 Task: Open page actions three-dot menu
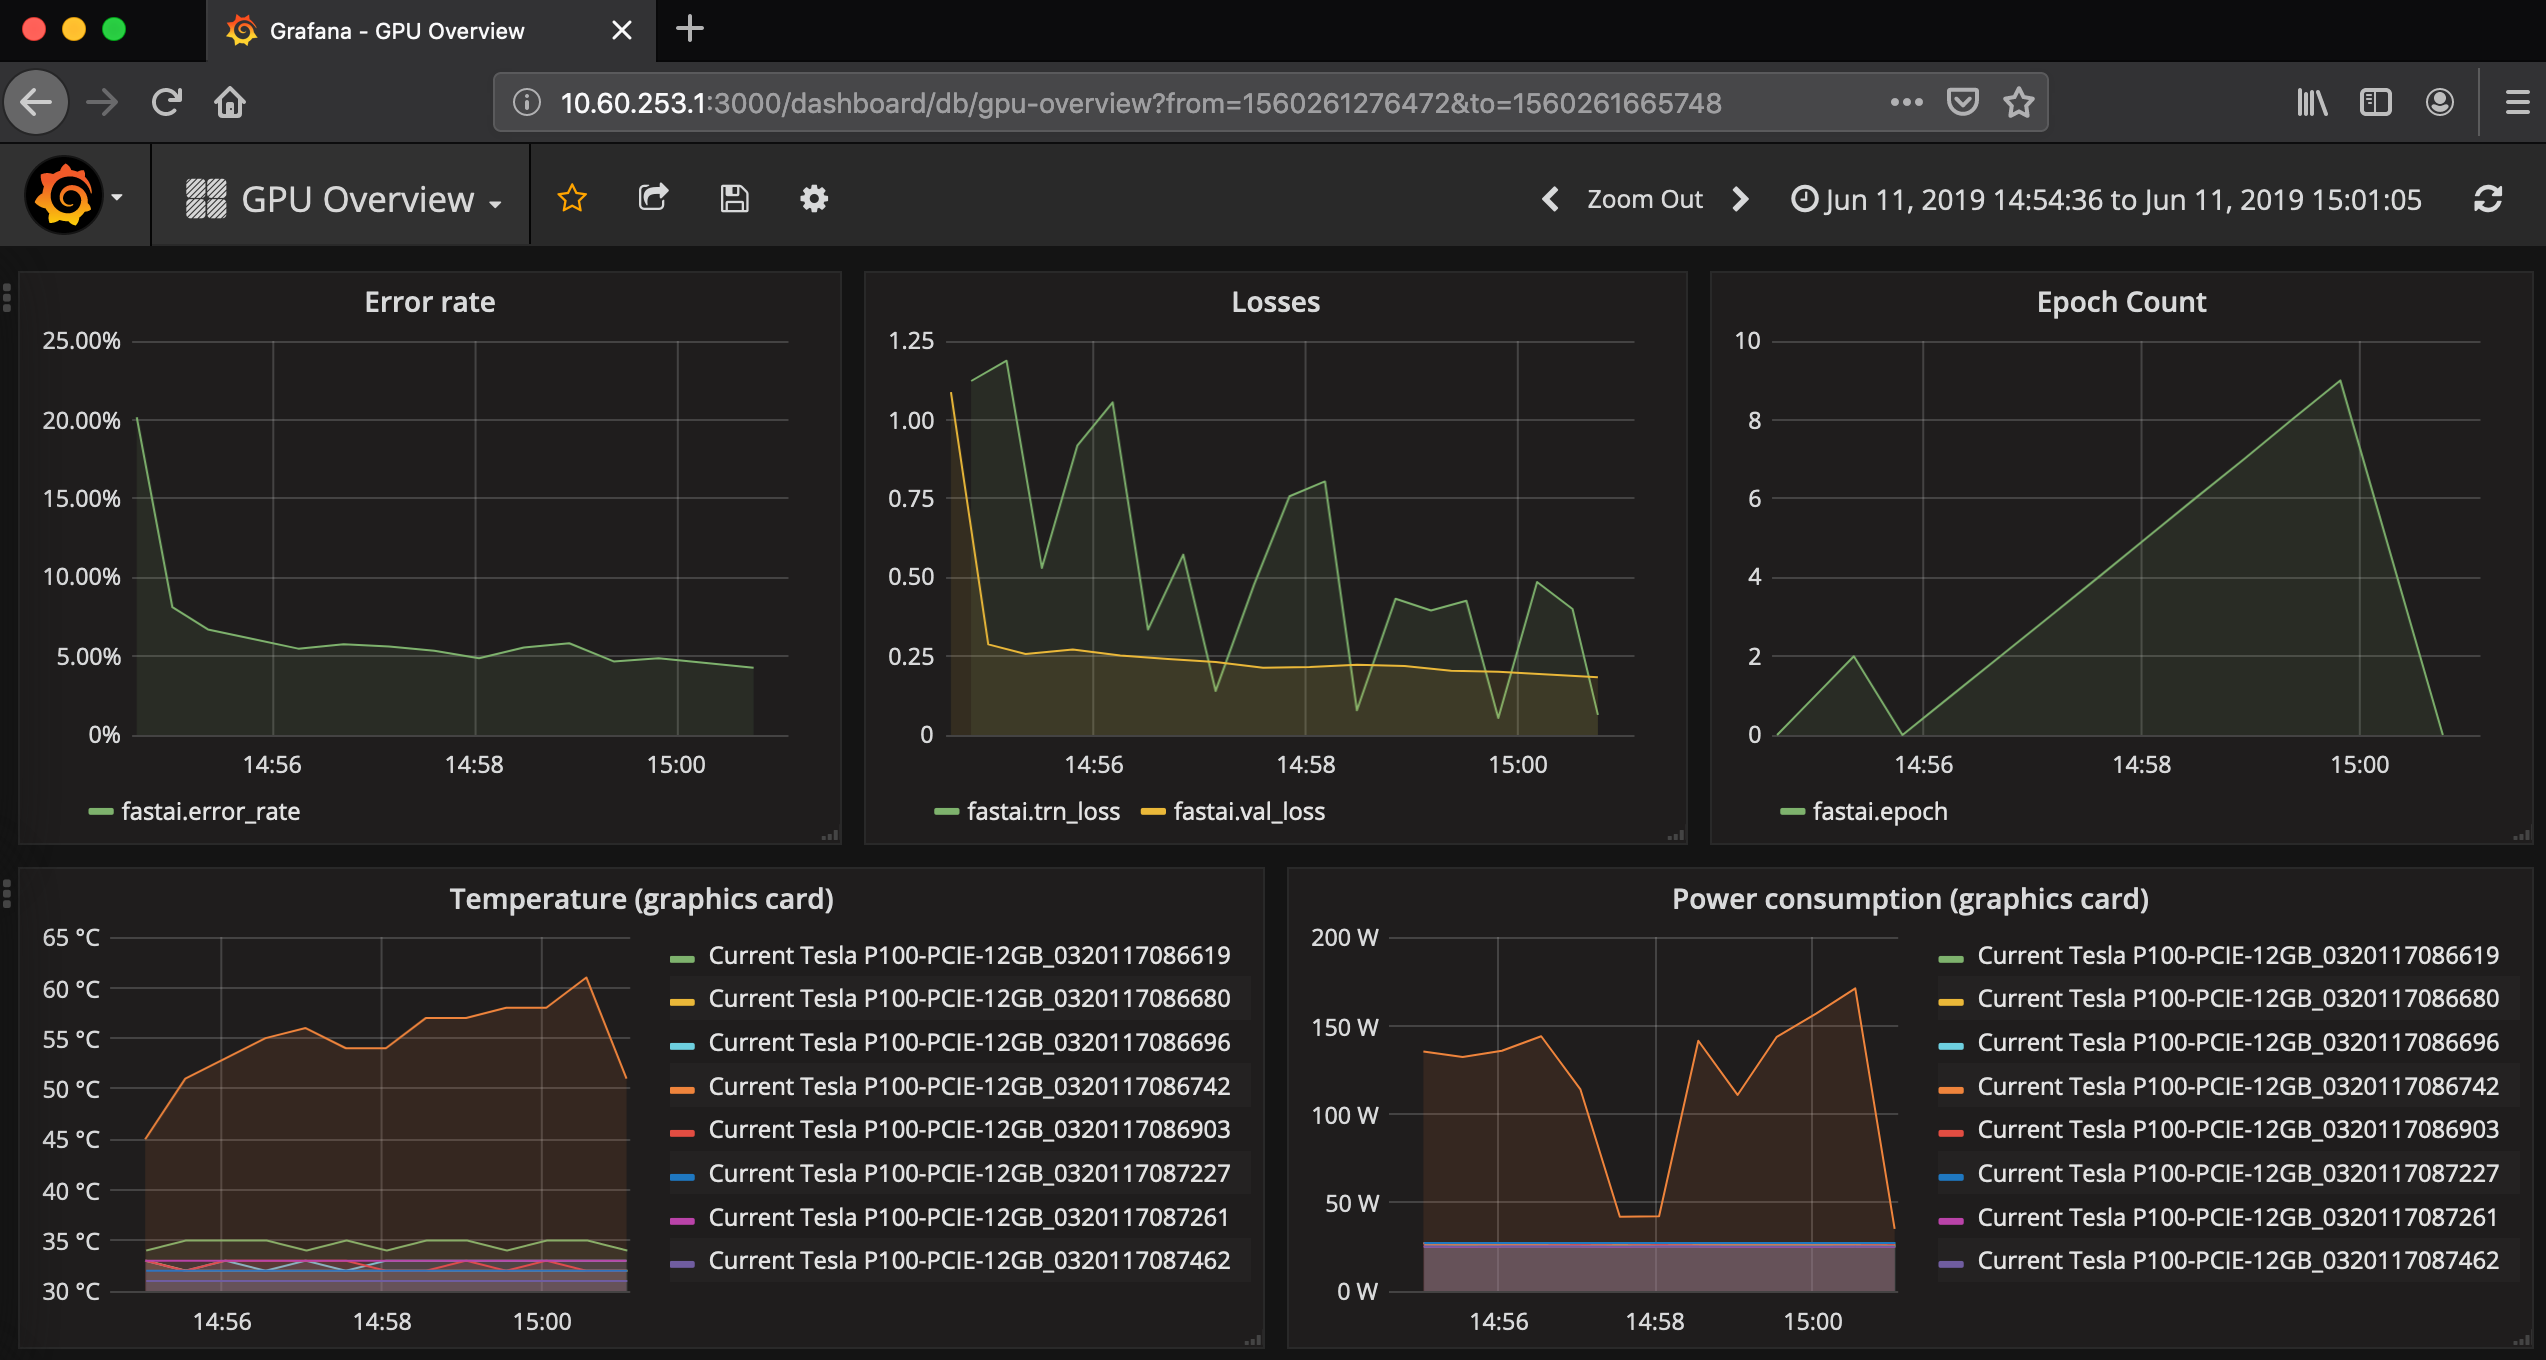point(1906,102)
